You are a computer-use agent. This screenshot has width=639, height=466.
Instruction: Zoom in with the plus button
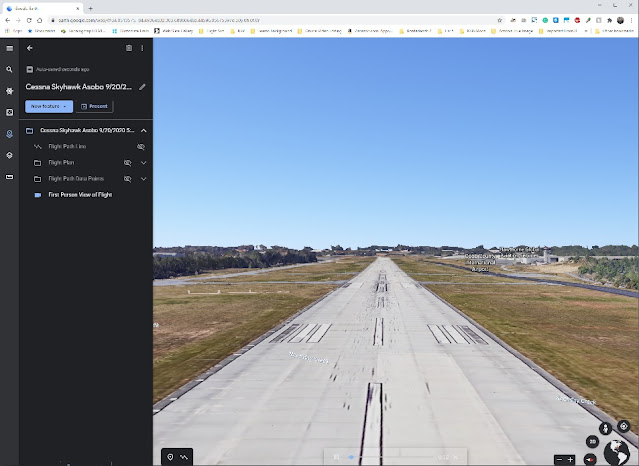click(570, 459)
